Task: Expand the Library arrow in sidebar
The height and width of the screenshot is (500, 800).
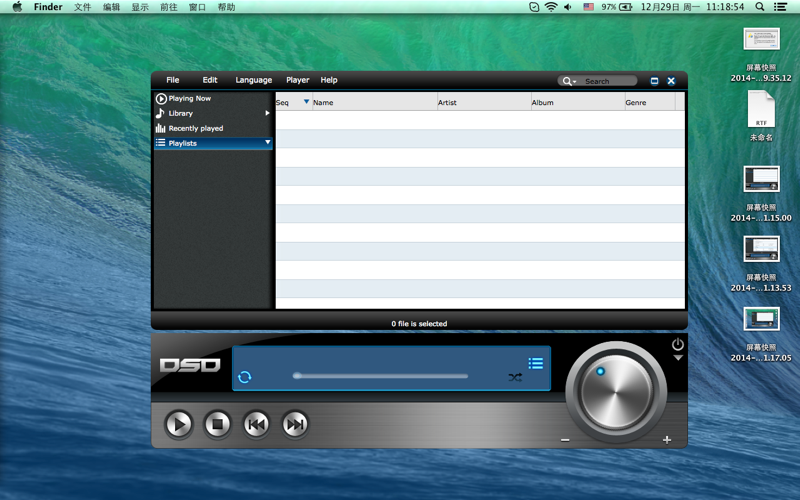Action: pos(267,113)
